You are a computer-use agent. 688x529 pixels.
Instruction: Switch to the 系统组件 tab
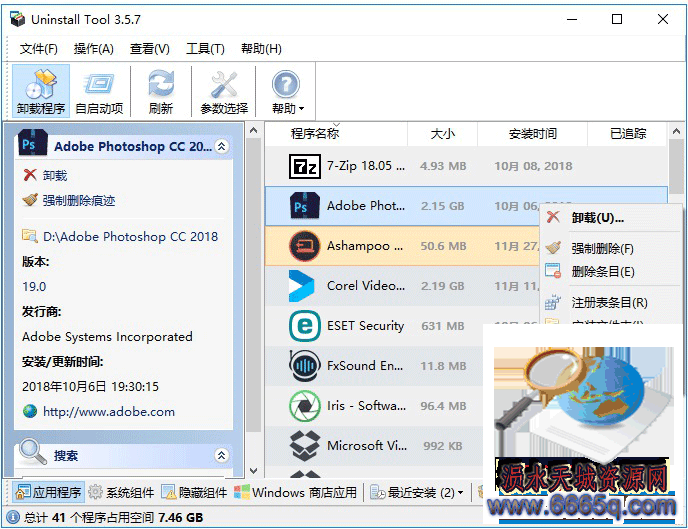122,493
